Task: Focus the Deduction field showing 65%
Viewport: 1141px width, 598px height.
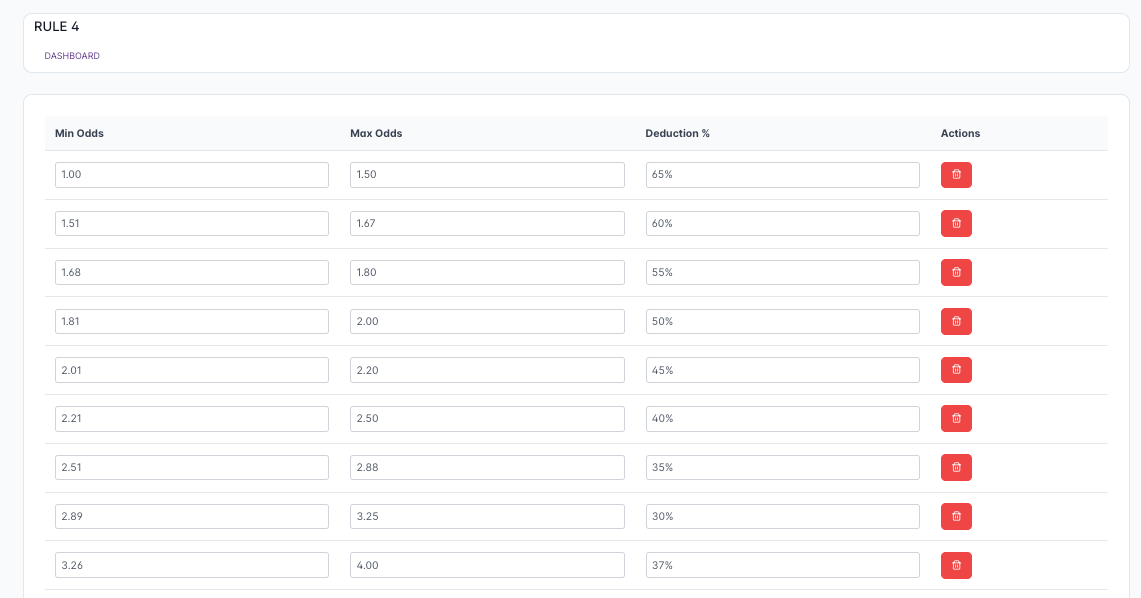Action: coord(782,175)
